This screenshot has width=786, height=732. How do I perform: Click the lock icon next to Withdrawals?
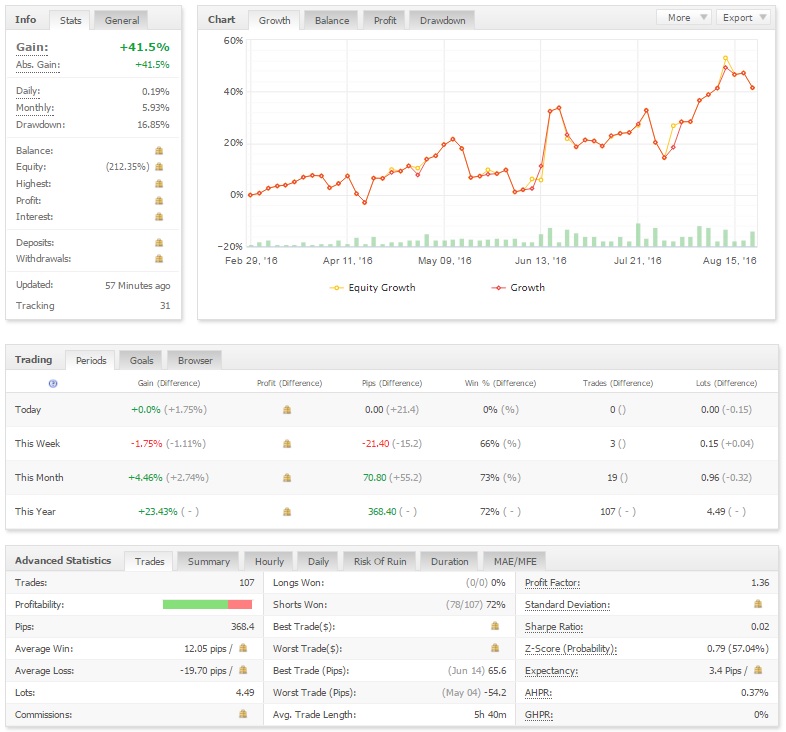click(159, 259)
